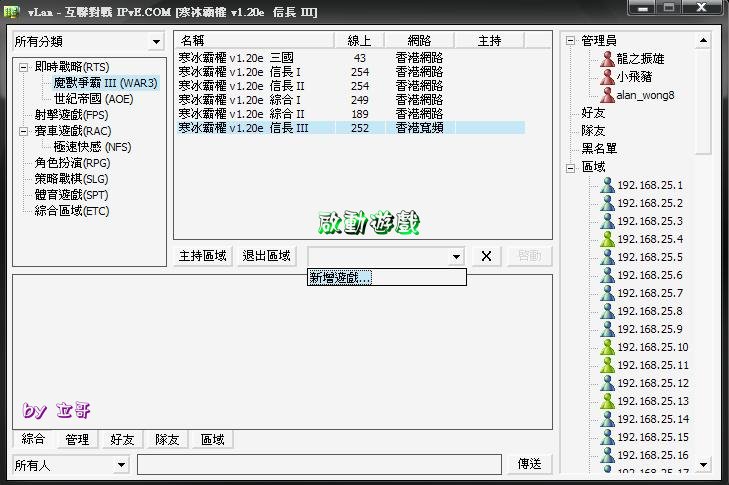Click the chat message input field
The image size is (729, 485).
point(319,465)
